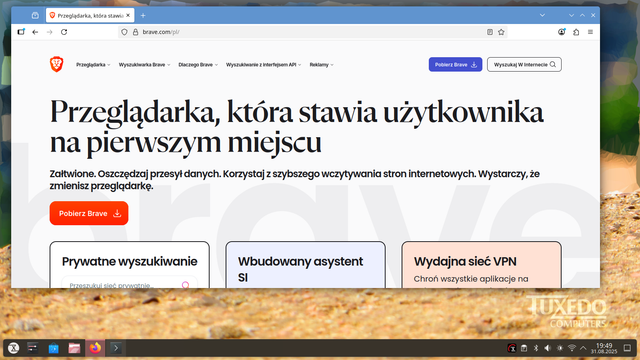The image size is (640, 360).
Task: Open Konsole terminal from taskbar
Action: tap(116, 348)
